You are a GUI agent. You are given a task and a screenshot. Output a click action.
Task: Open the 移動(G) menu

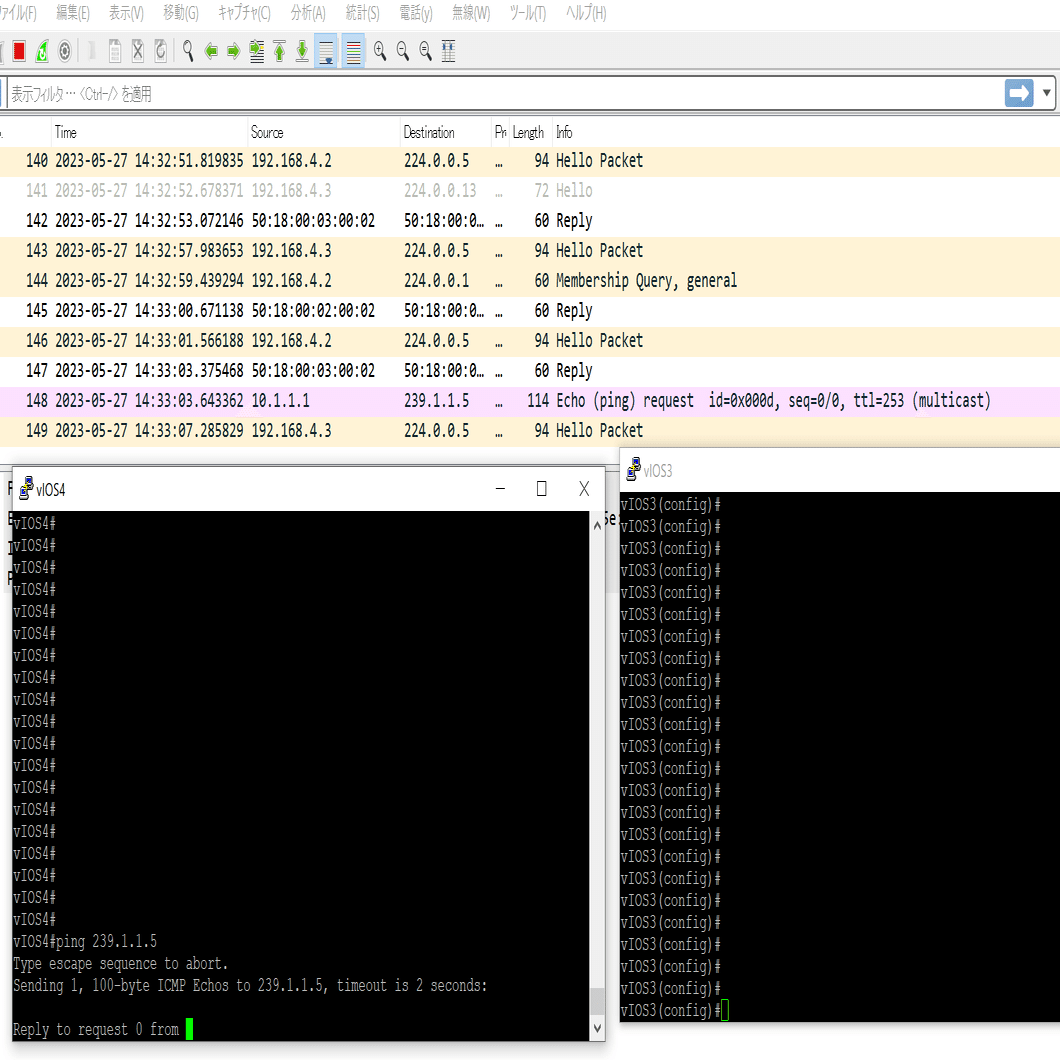coord(180,13)
